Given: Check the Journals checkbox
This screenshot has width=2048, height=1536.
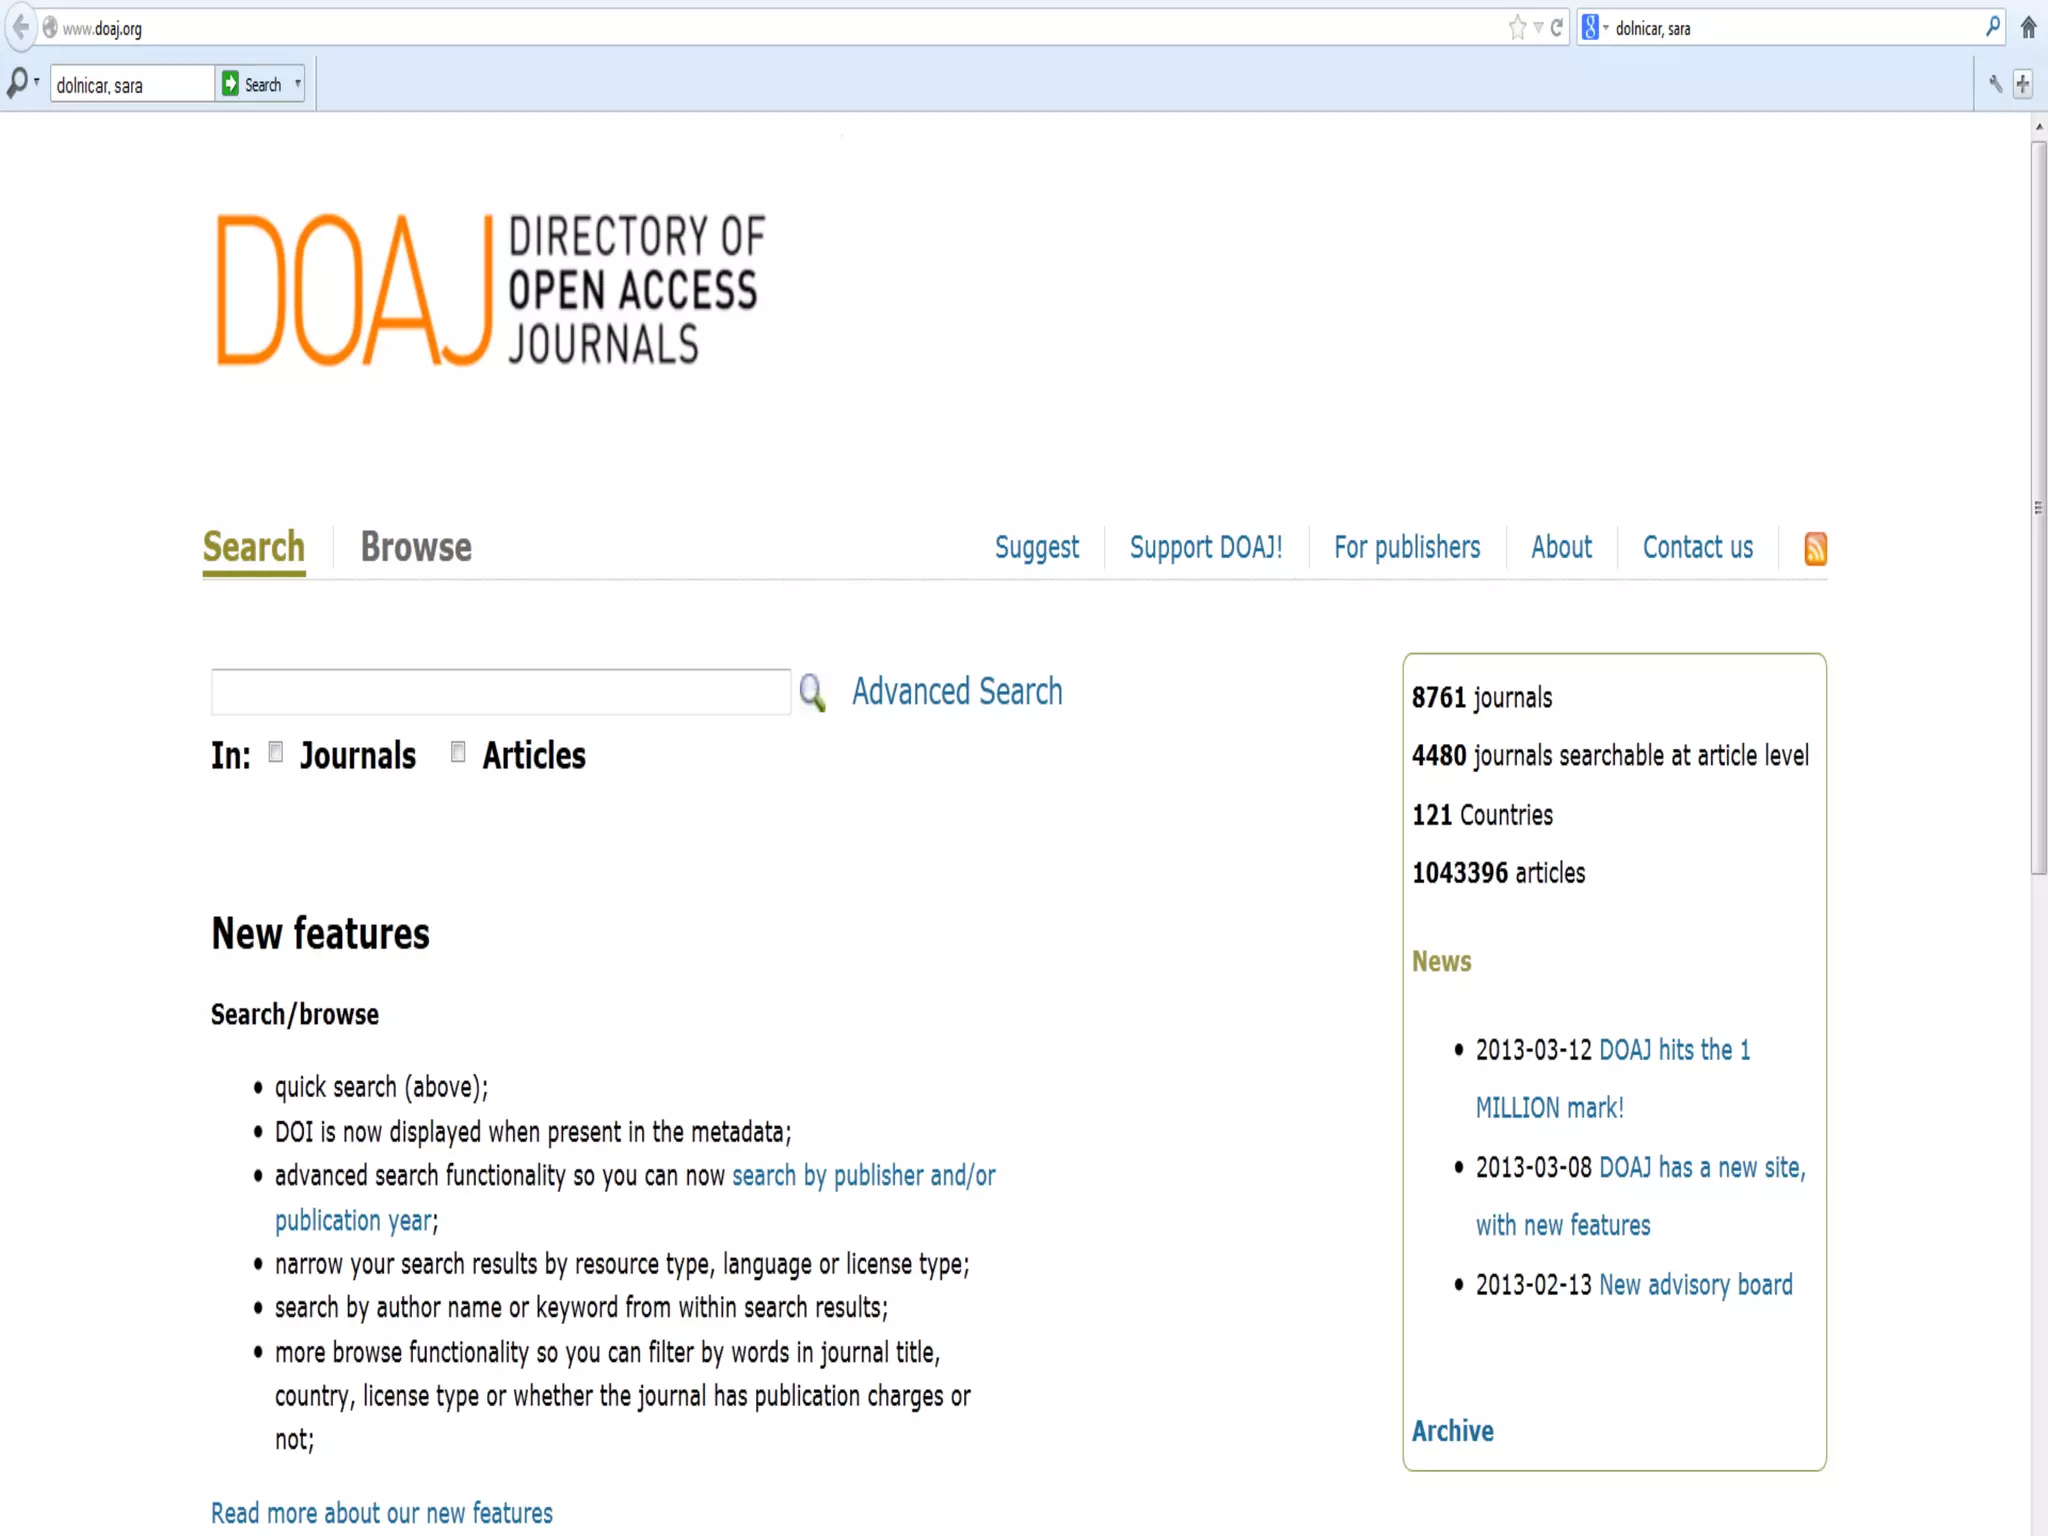Looking at the screenshot, I should pyautogui.click(x=276, y=752).
